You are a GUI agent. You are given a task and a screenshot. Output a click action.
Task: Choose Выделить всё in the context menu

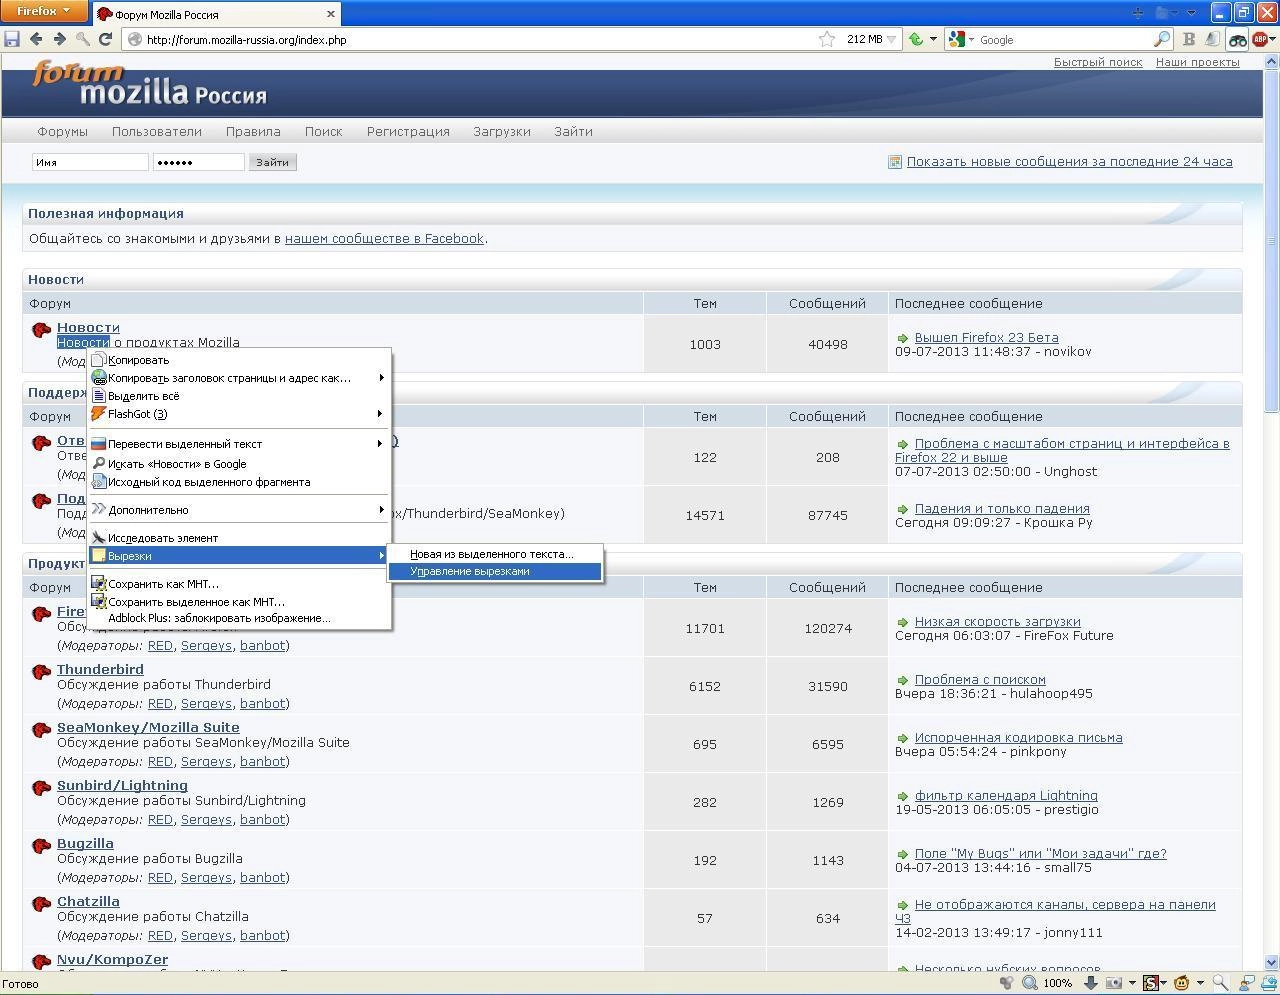pos(239,396)
